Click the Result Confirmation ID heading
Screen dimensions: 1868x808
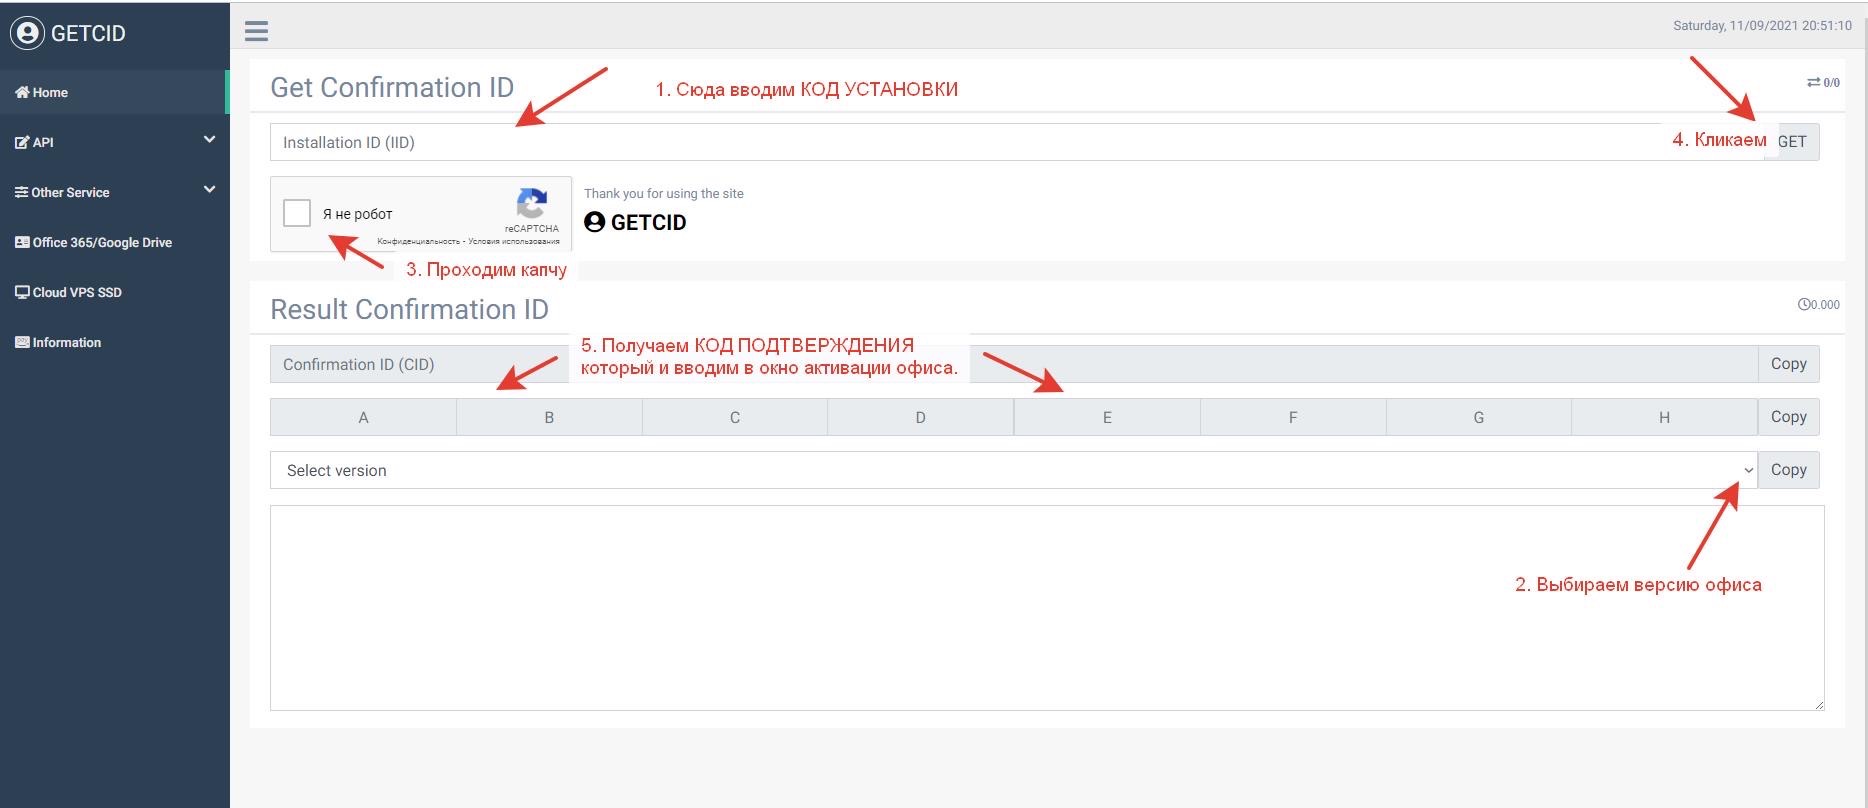(409, 309)
